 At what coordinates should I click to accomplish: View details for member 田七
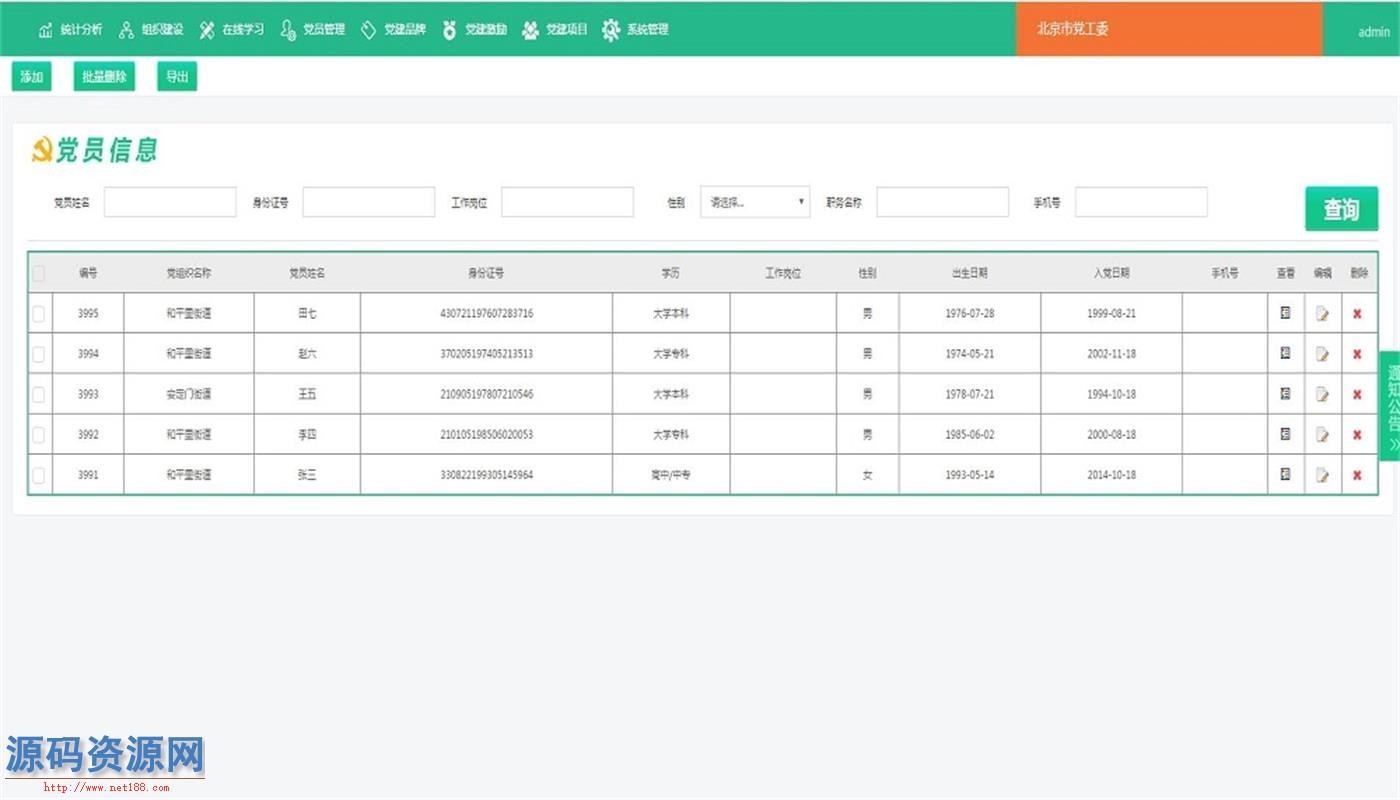point(1285,313)
